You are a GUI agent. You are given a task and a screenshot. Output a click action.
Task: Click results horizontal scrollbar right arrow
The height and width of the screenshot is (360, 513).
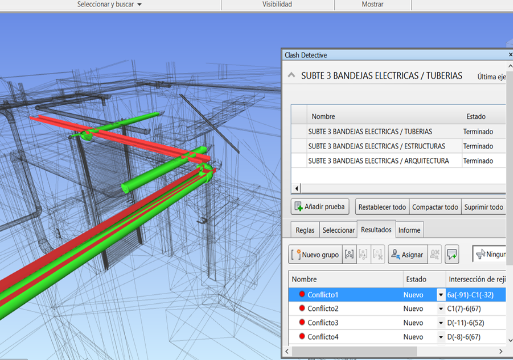[500, 351]
